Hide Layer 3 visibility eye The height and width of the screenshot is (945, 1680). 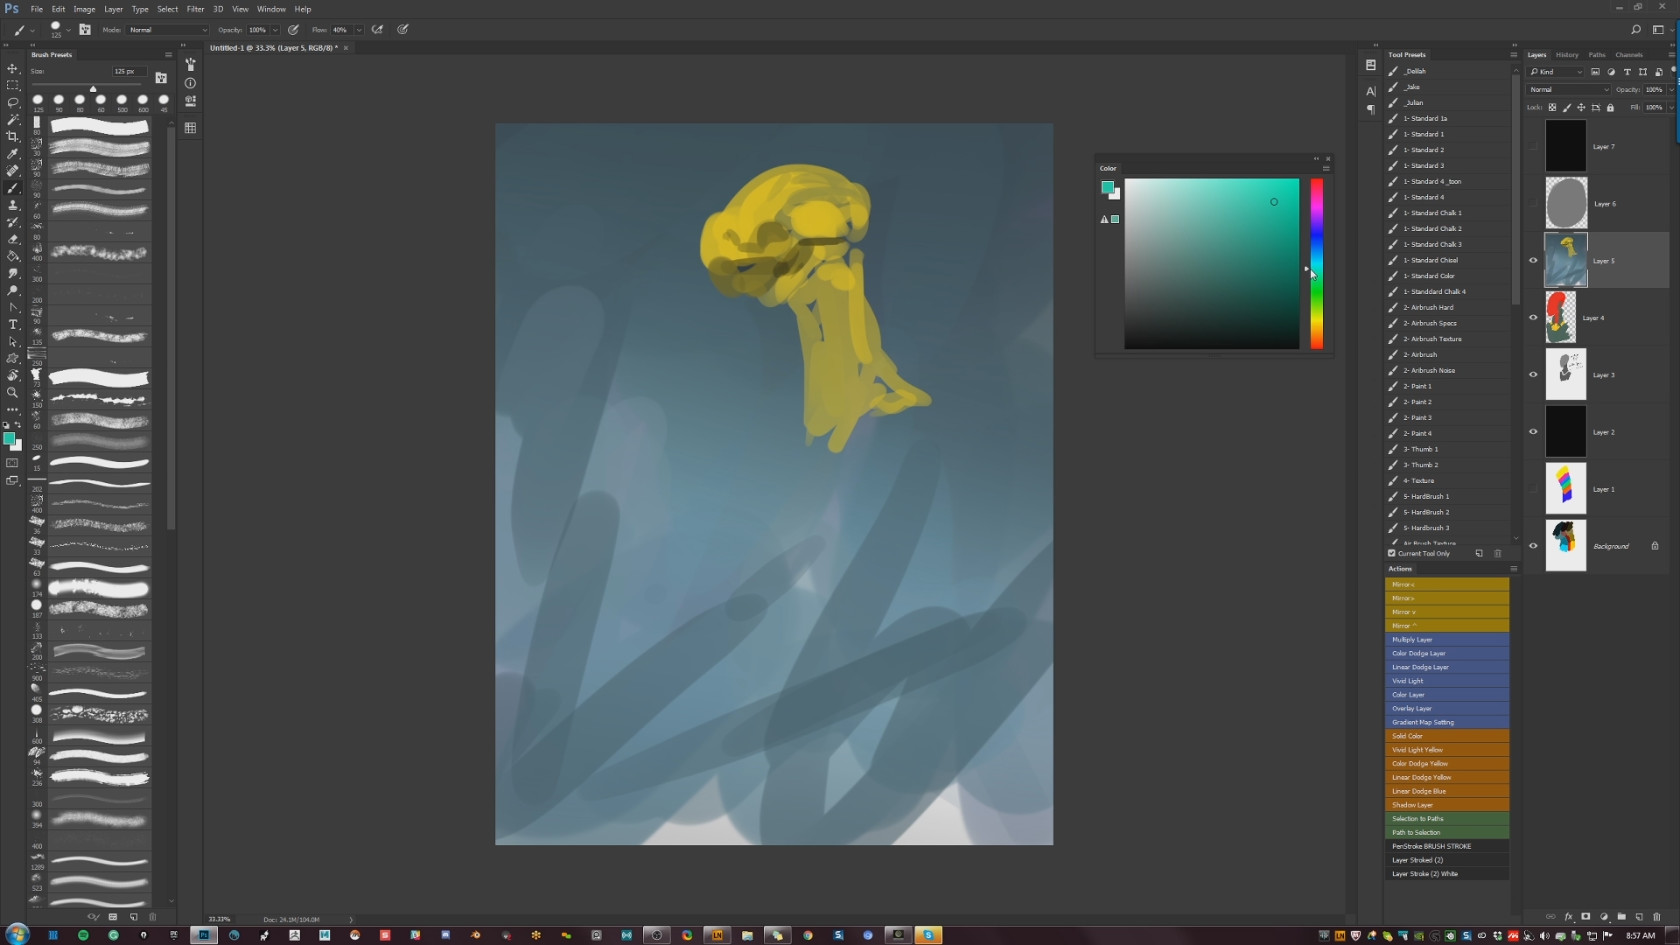1533,375
